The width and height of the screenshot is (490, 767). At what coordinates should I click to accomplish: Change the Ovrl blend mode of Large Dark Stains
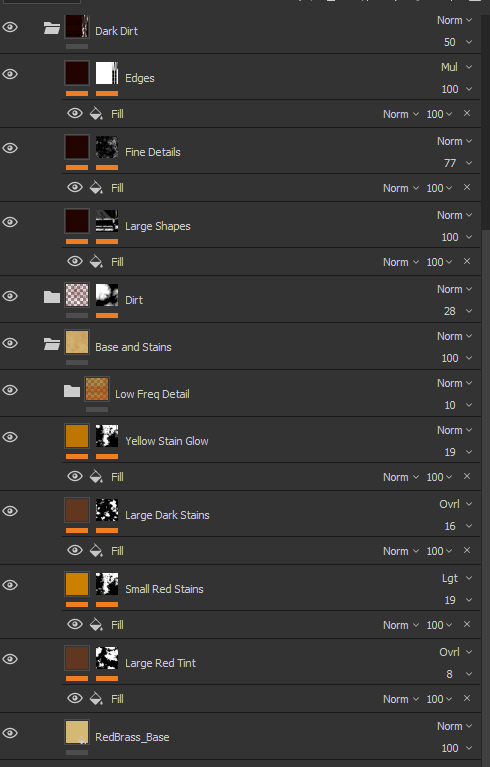456,504
